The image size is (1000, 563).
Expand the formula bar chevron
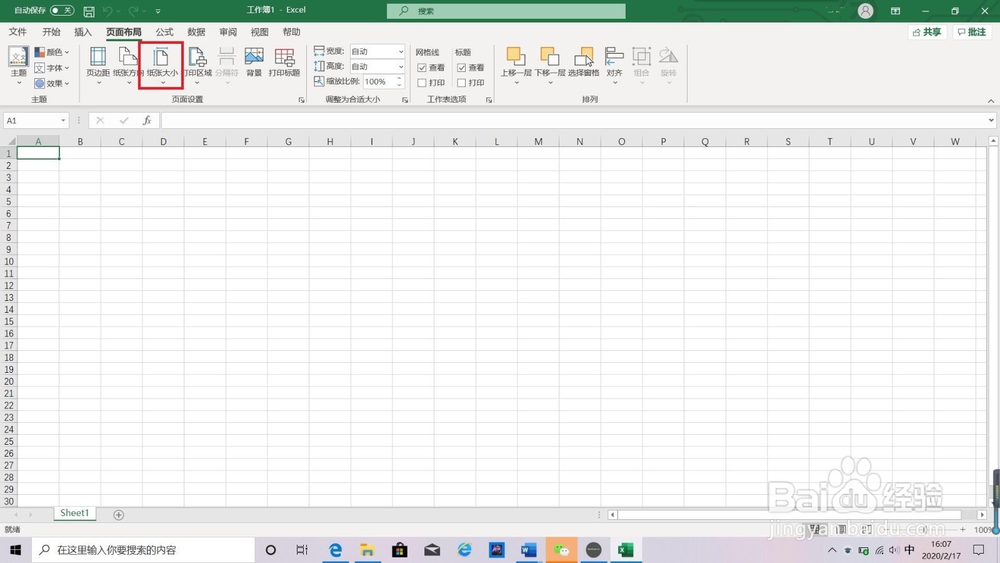[x=991, y=121]
